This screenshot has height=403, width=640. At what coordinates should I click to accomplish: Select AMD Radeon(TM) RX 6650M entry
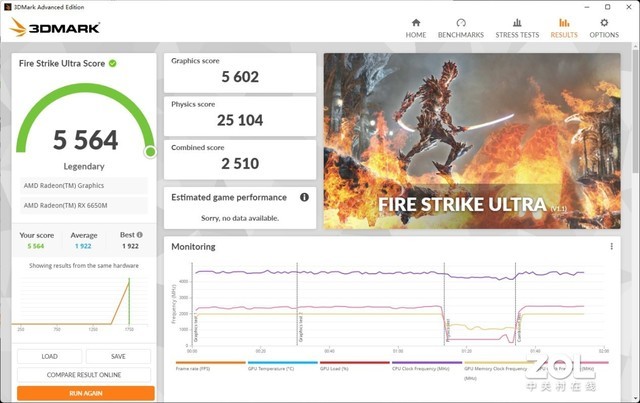84,205
